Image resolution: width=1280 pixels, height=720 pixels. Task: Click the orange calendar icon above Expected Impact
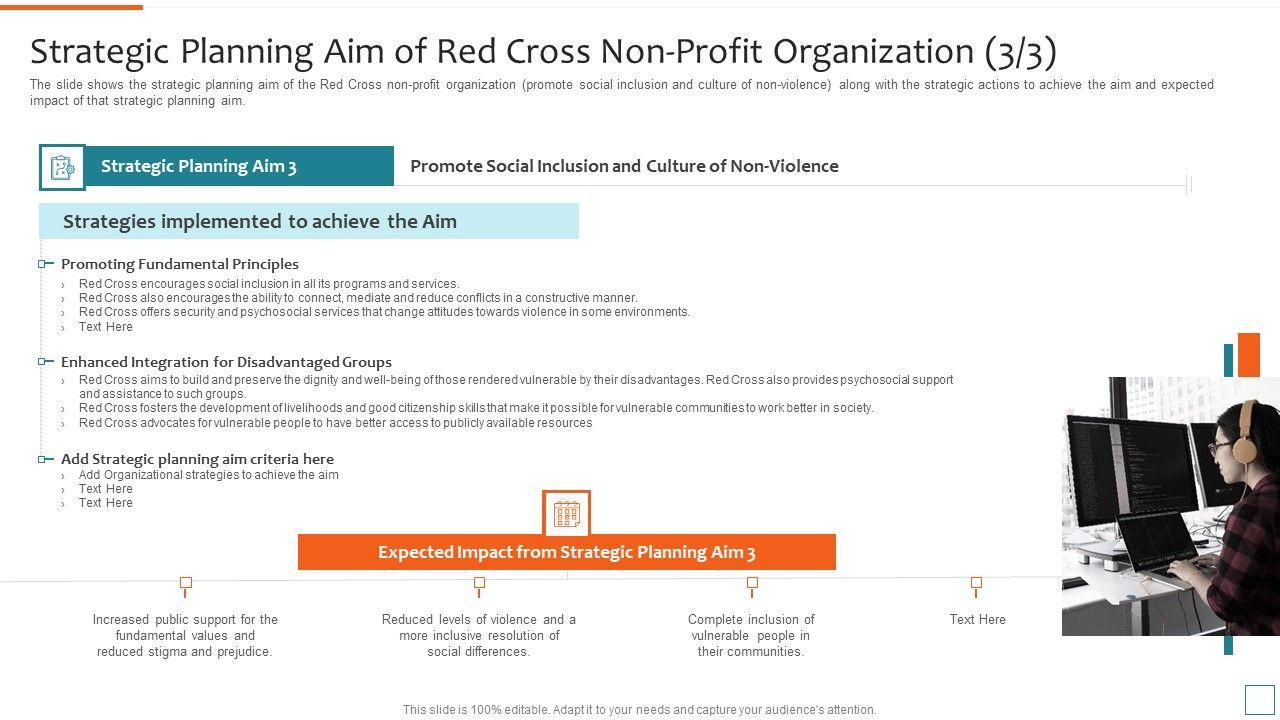coord(567,514)
